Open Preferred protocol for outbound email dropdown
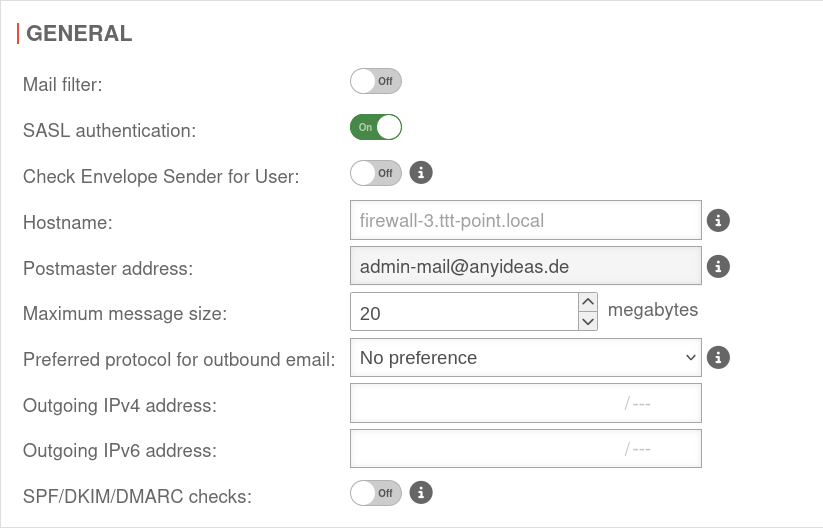823x528 pixels. coord(525,357)
